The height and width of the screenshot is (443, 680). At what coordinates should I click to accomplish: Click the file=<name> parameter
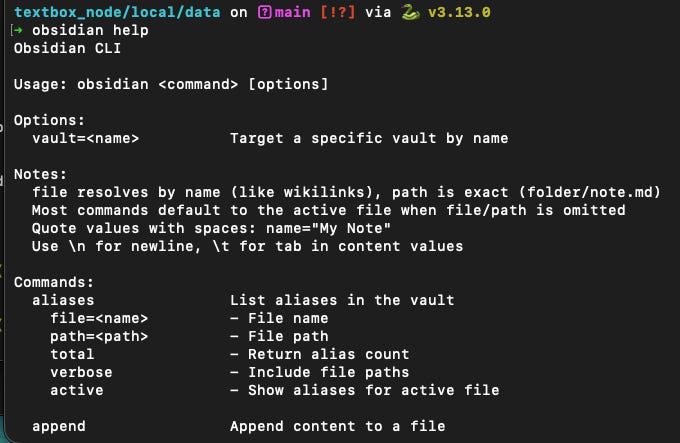point(99,319)
